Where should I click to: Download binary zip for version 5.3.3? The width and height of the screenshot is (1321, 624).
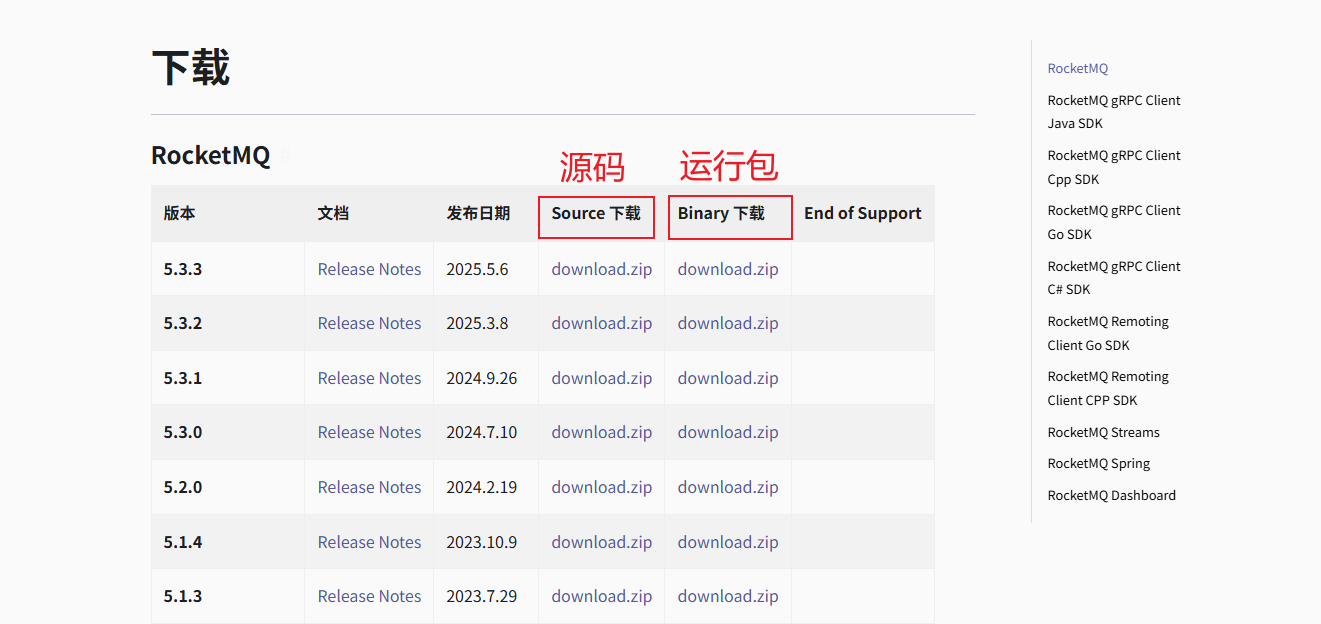pos(728,269)
